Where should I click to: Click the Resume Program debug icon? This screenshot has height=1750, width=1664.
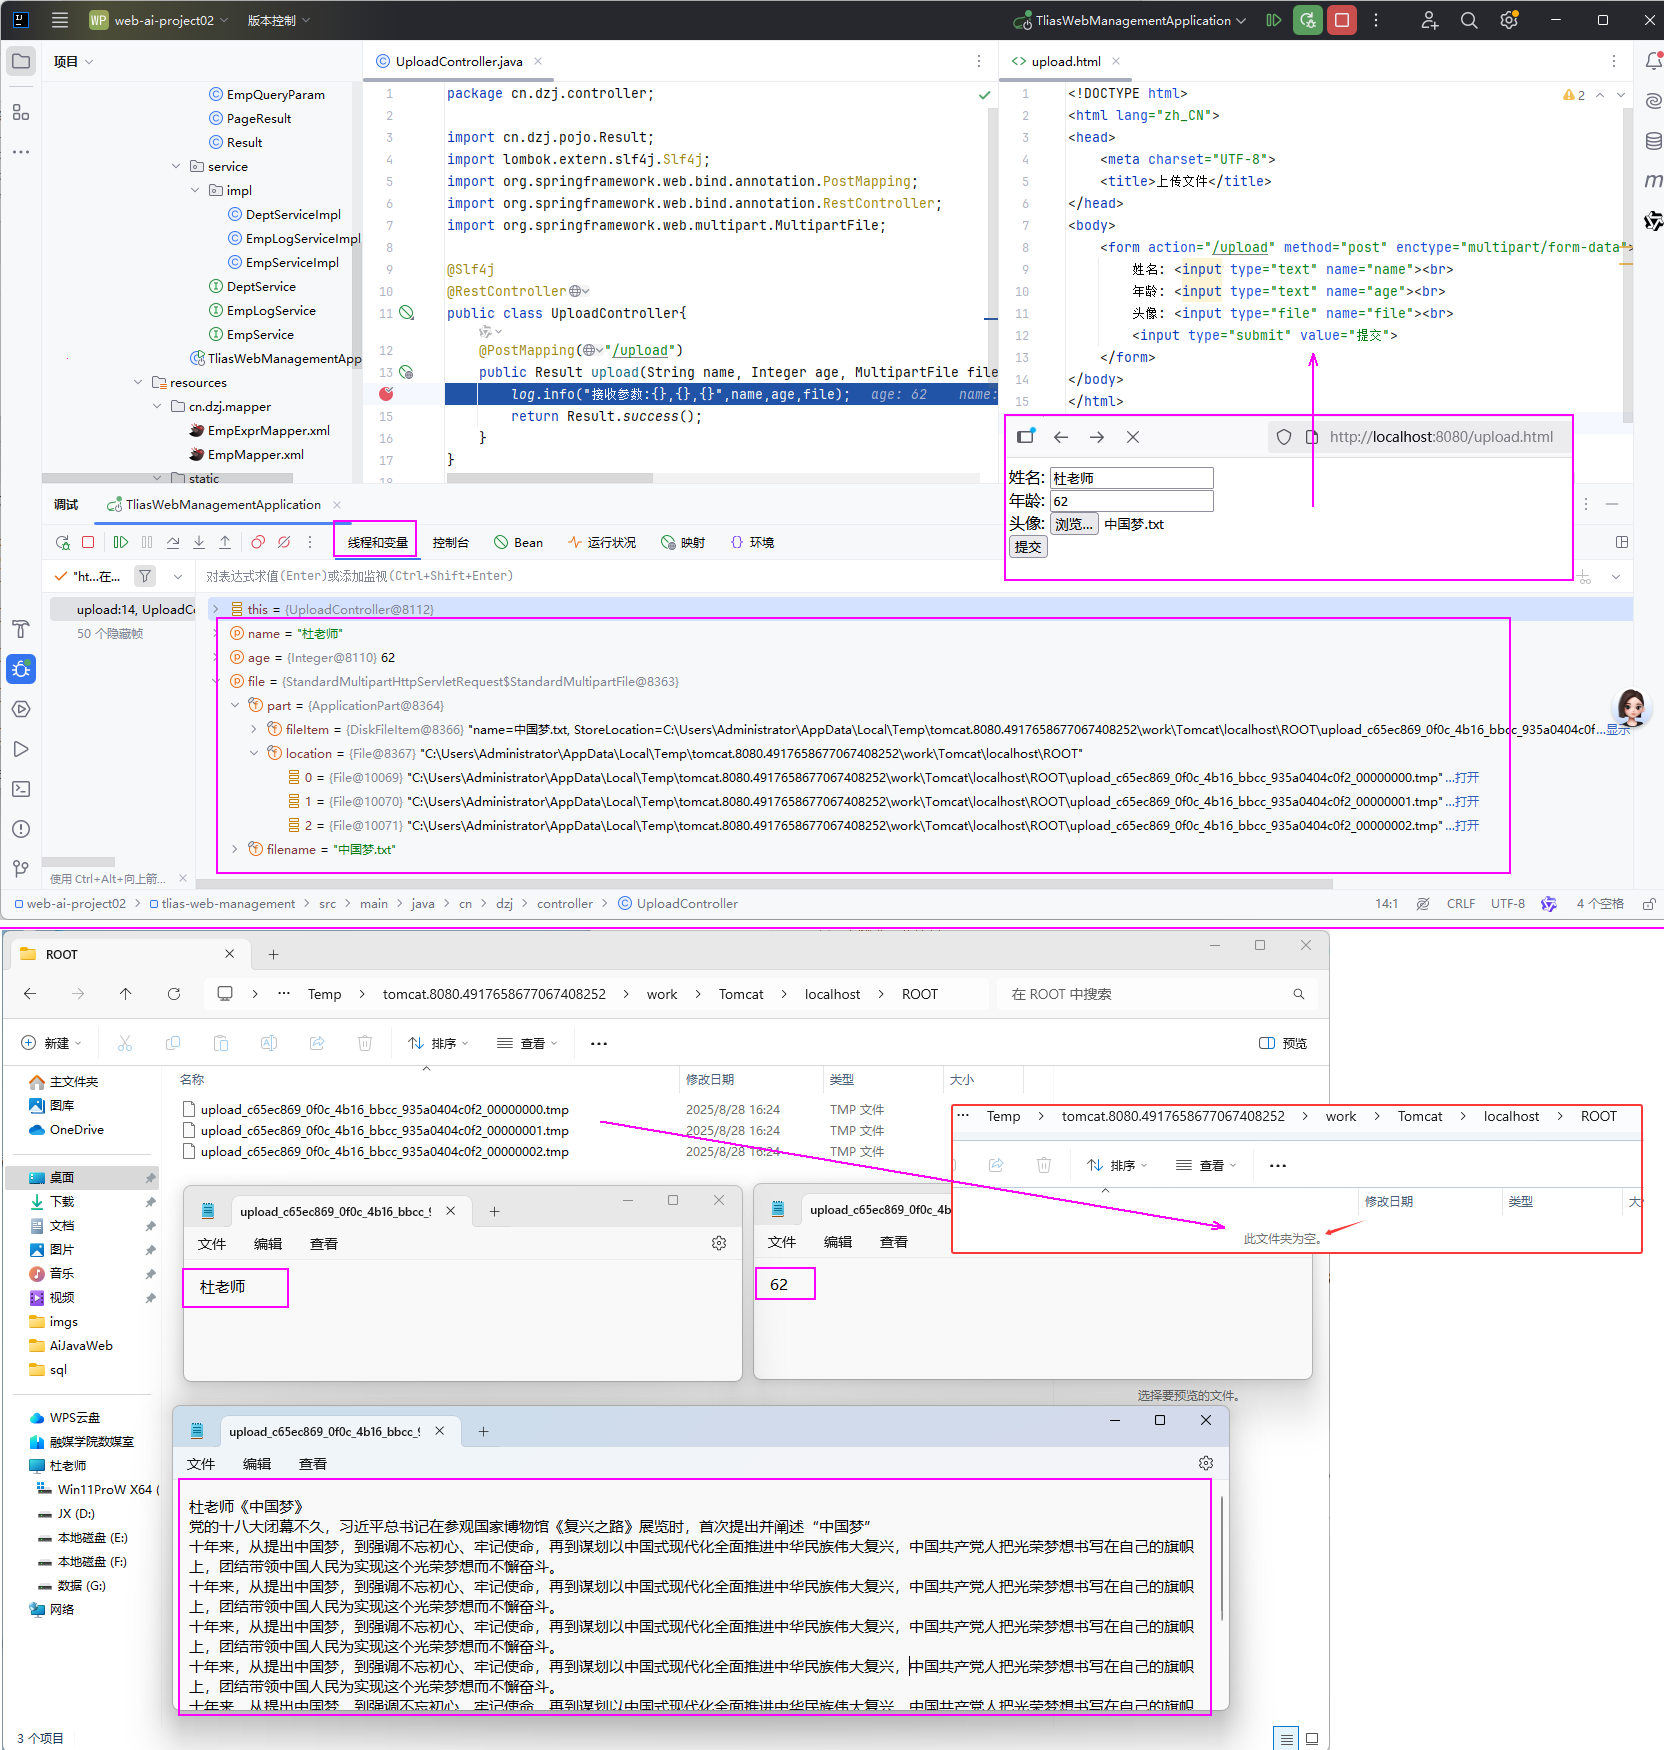[121, 542]
